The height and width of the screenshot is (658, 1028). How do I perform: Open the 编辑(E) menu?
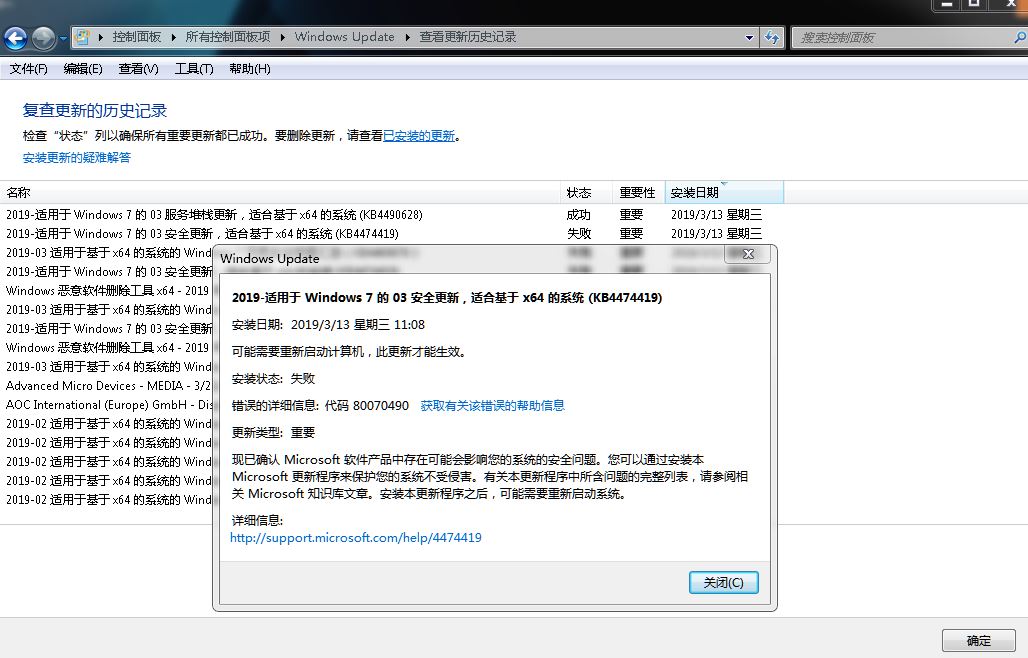[83, 69]
